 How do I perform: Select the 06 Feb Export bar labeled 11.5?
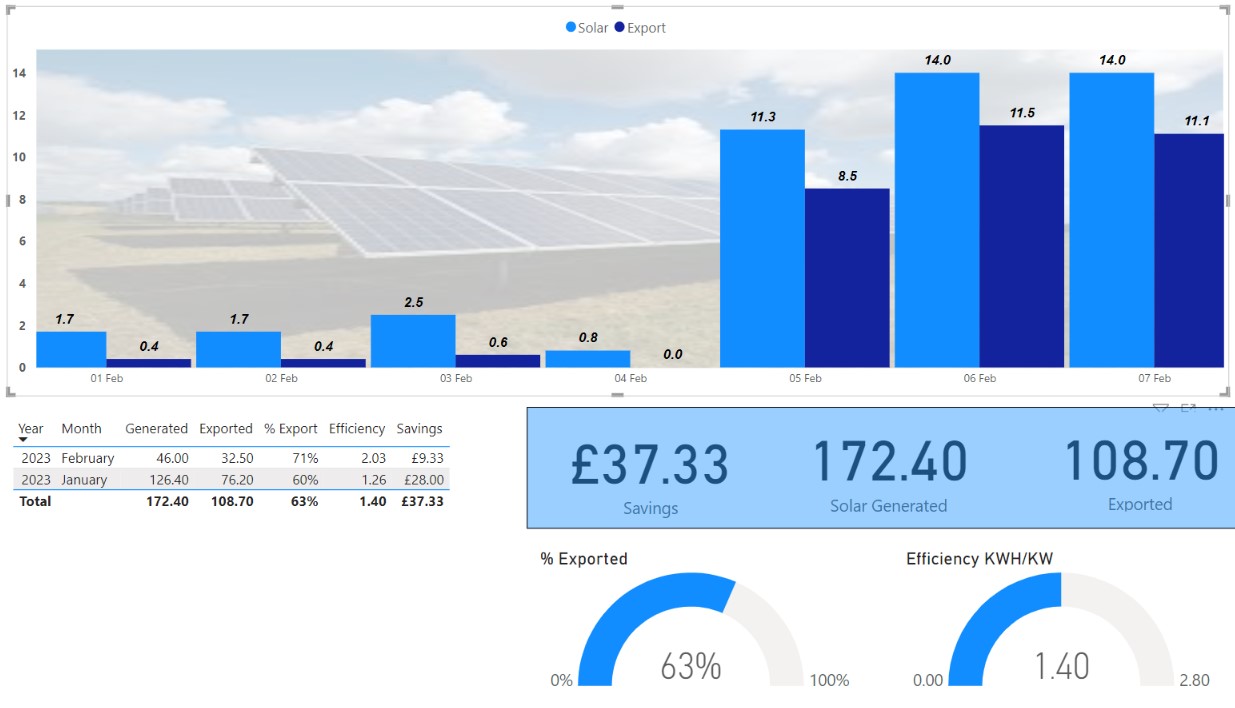coord(1022,246)
